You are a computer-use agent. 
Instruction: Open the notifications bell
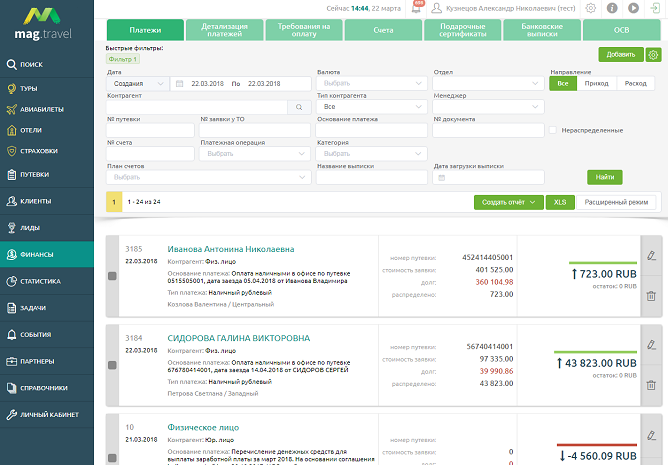pos(416,8)
